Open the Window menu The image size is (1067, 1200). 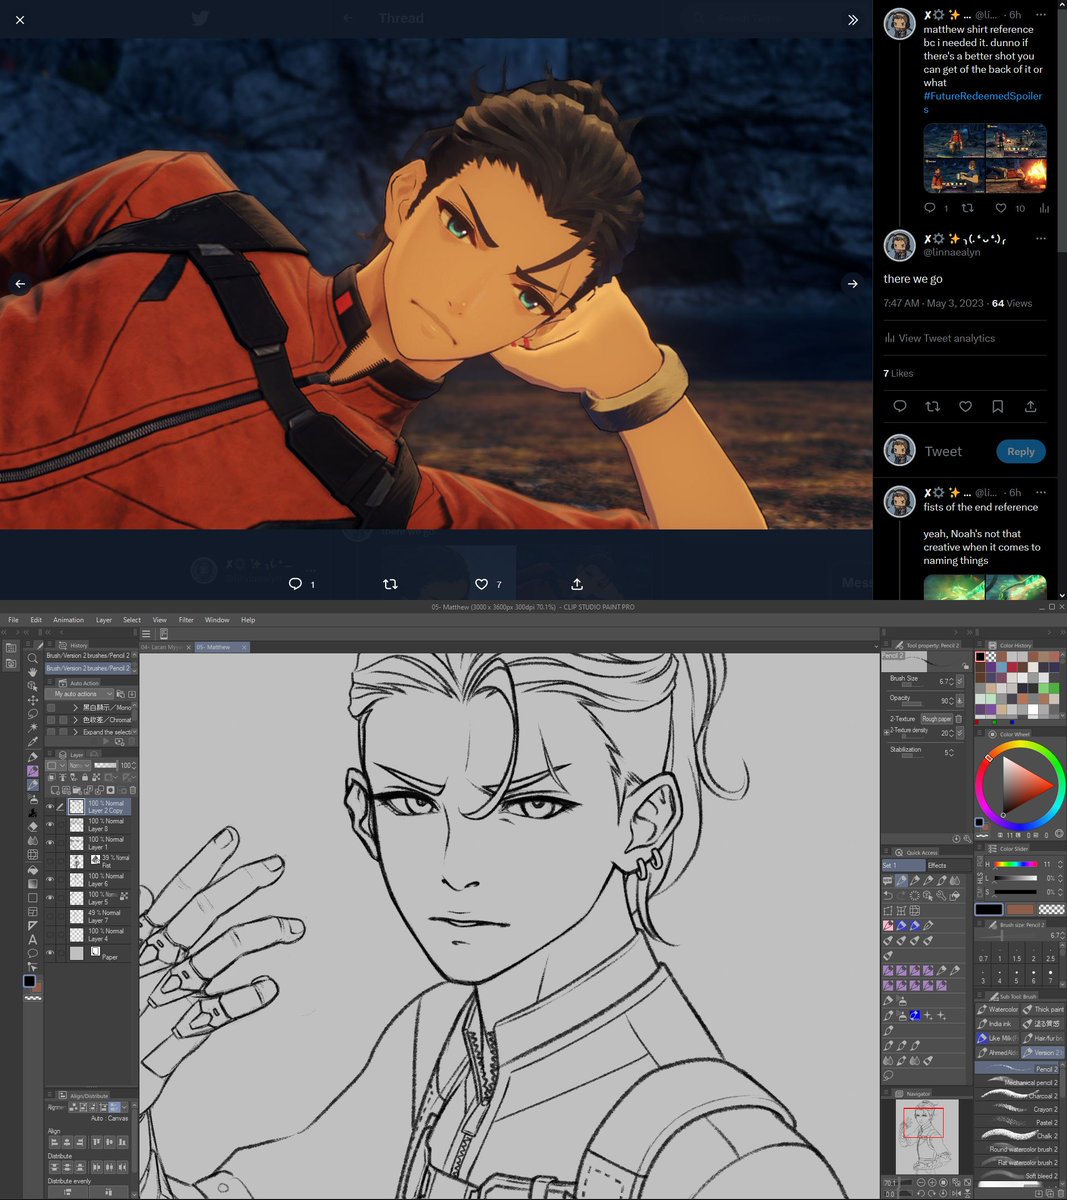[217, 620]
